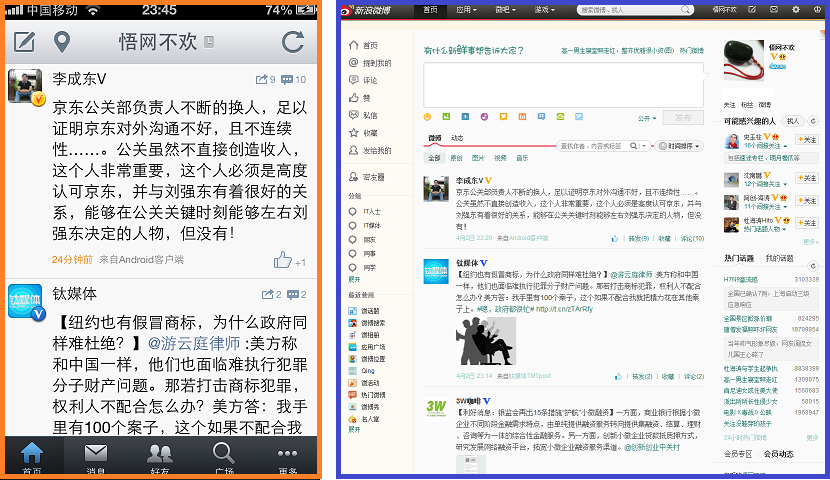Viewport: 830px width, 480px height.
Task: Open the 时间排序 sort dropdown
Action: click(x=679, y=146)
